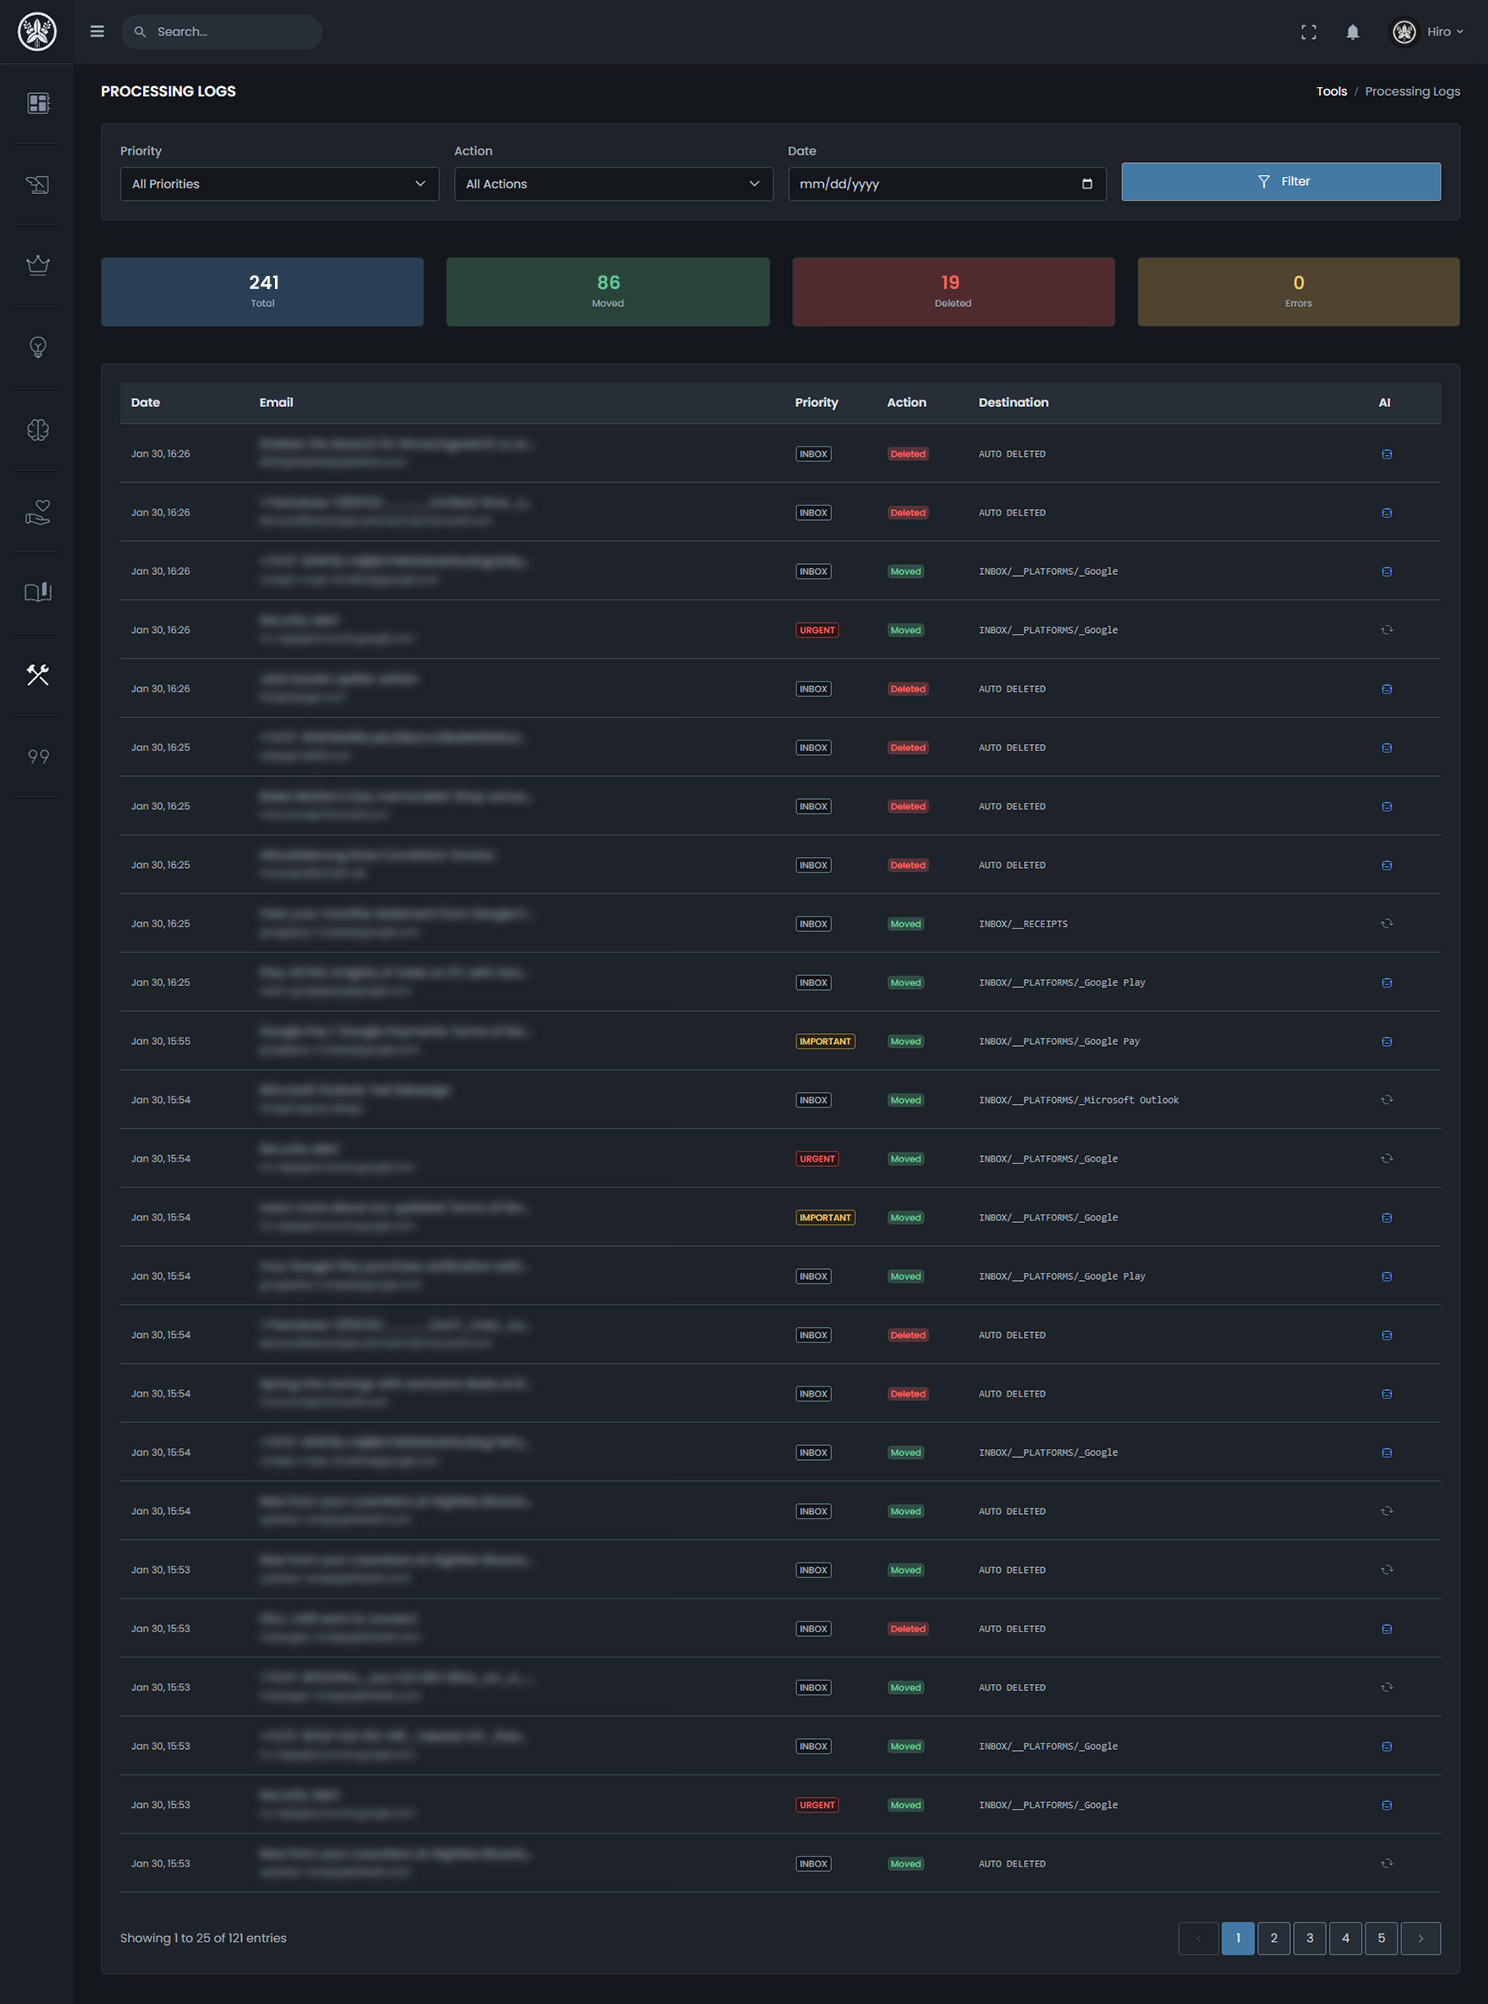1488x2004 pixels.
Task: Go to pagination page 3
Action: pos(1309,1938)
